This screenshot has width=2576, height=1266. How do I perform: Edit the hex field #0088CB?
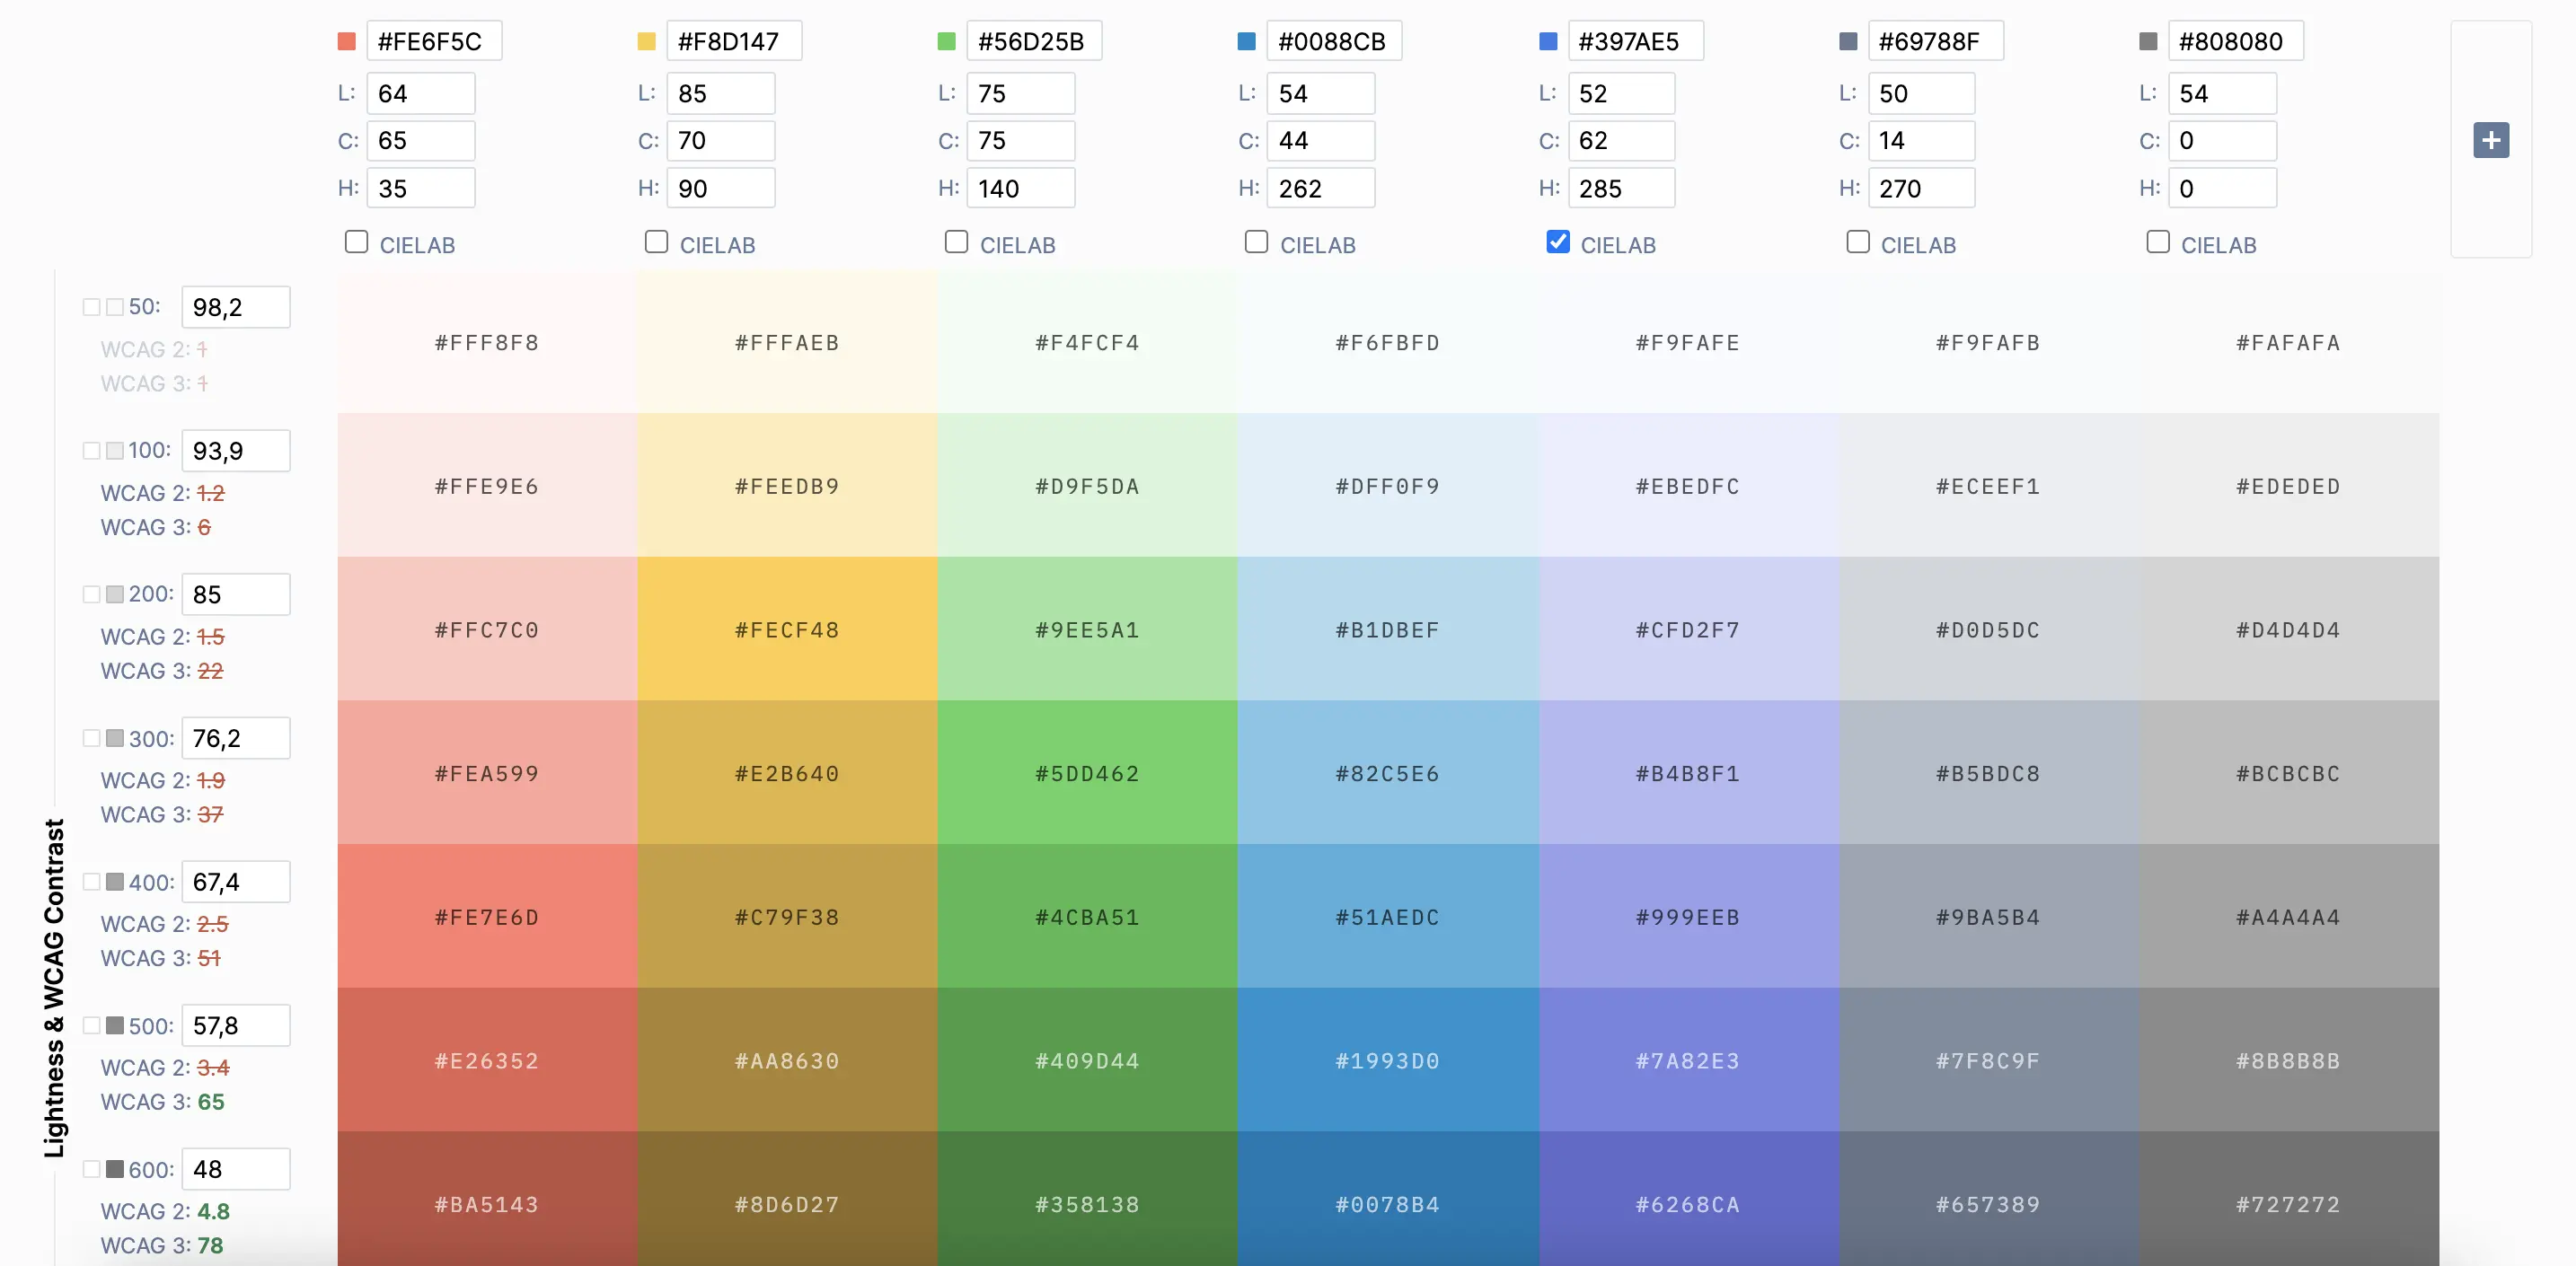[1334, 41]
